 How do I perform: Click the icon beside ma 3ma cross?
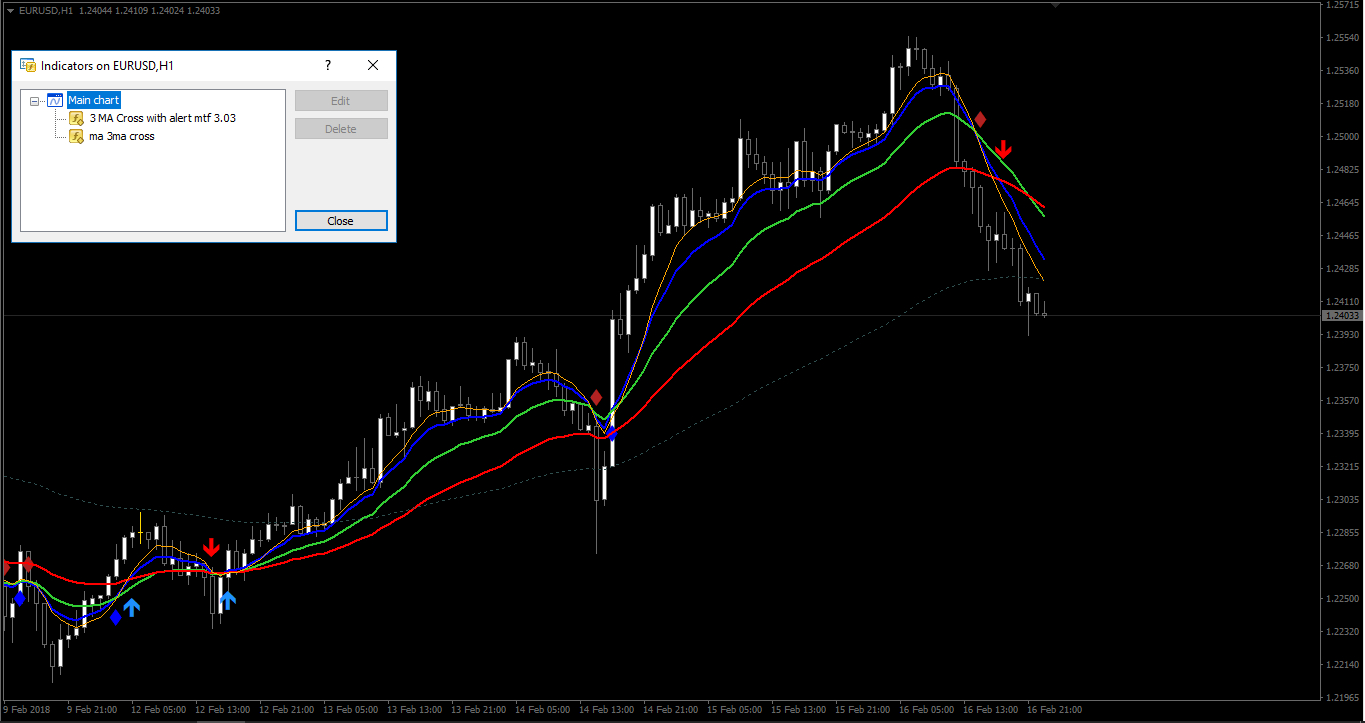(77, 136)
